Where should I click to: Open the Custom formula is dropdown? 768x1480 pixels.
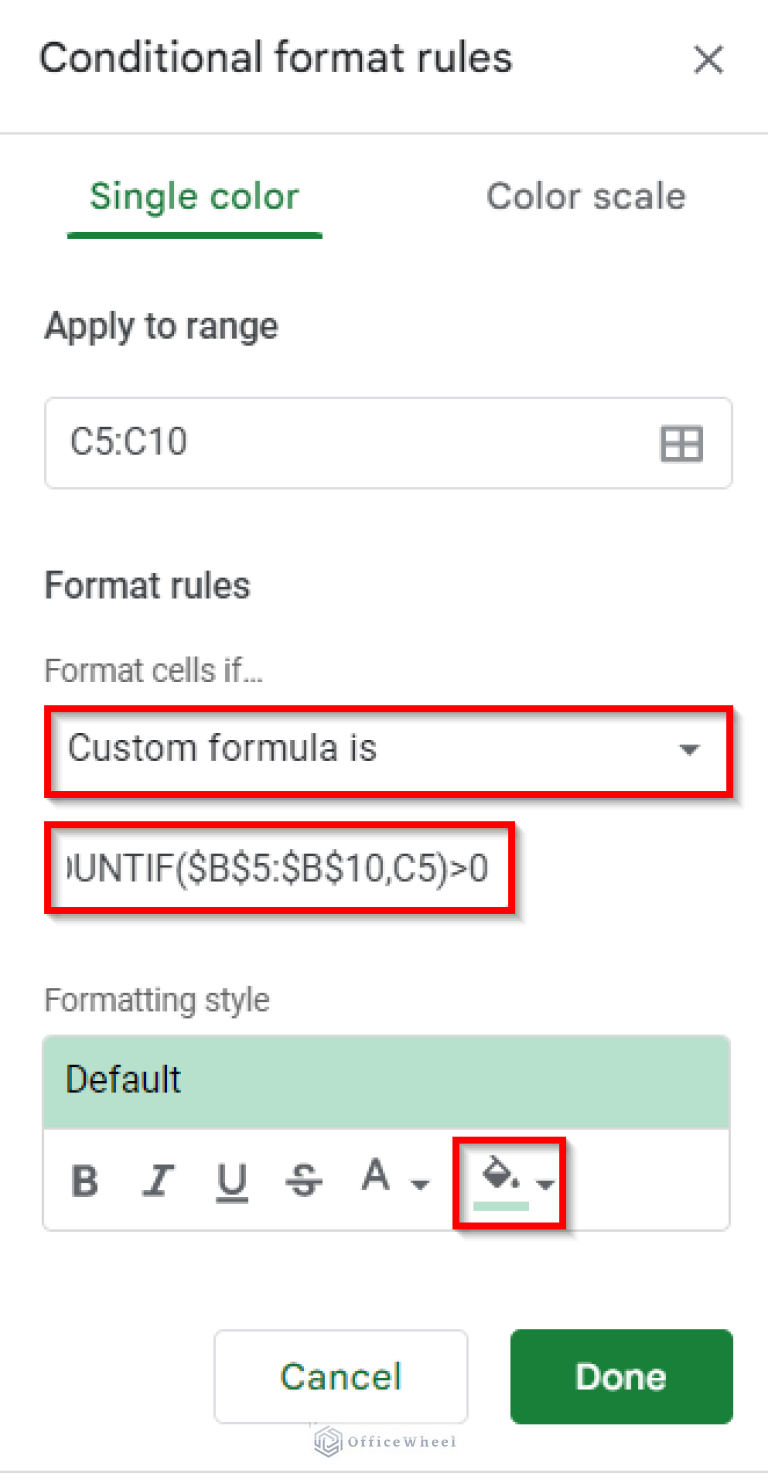[x=689, y=750]
